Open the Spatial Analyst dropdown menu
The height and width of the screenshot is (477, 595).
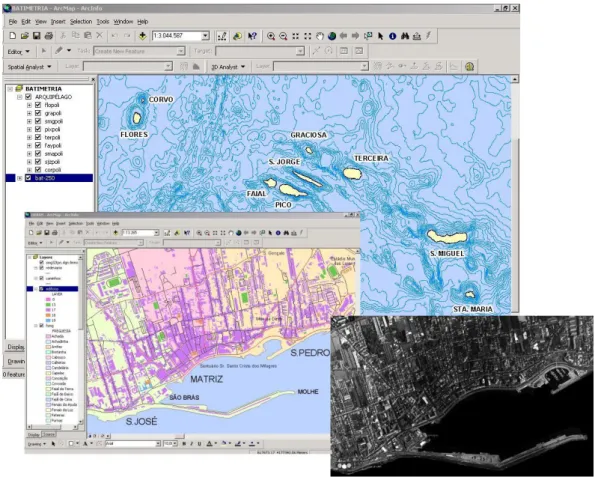point(29,67)
